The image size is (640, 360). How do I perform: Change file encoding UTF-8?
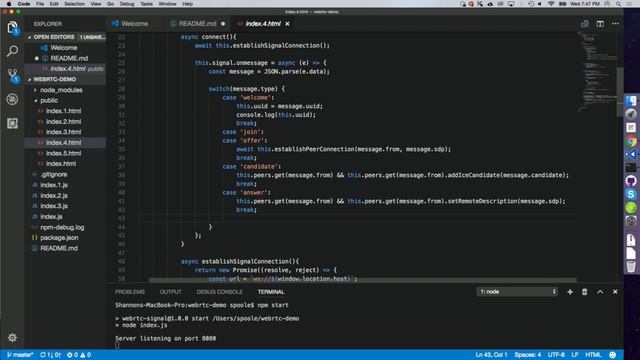556,355
